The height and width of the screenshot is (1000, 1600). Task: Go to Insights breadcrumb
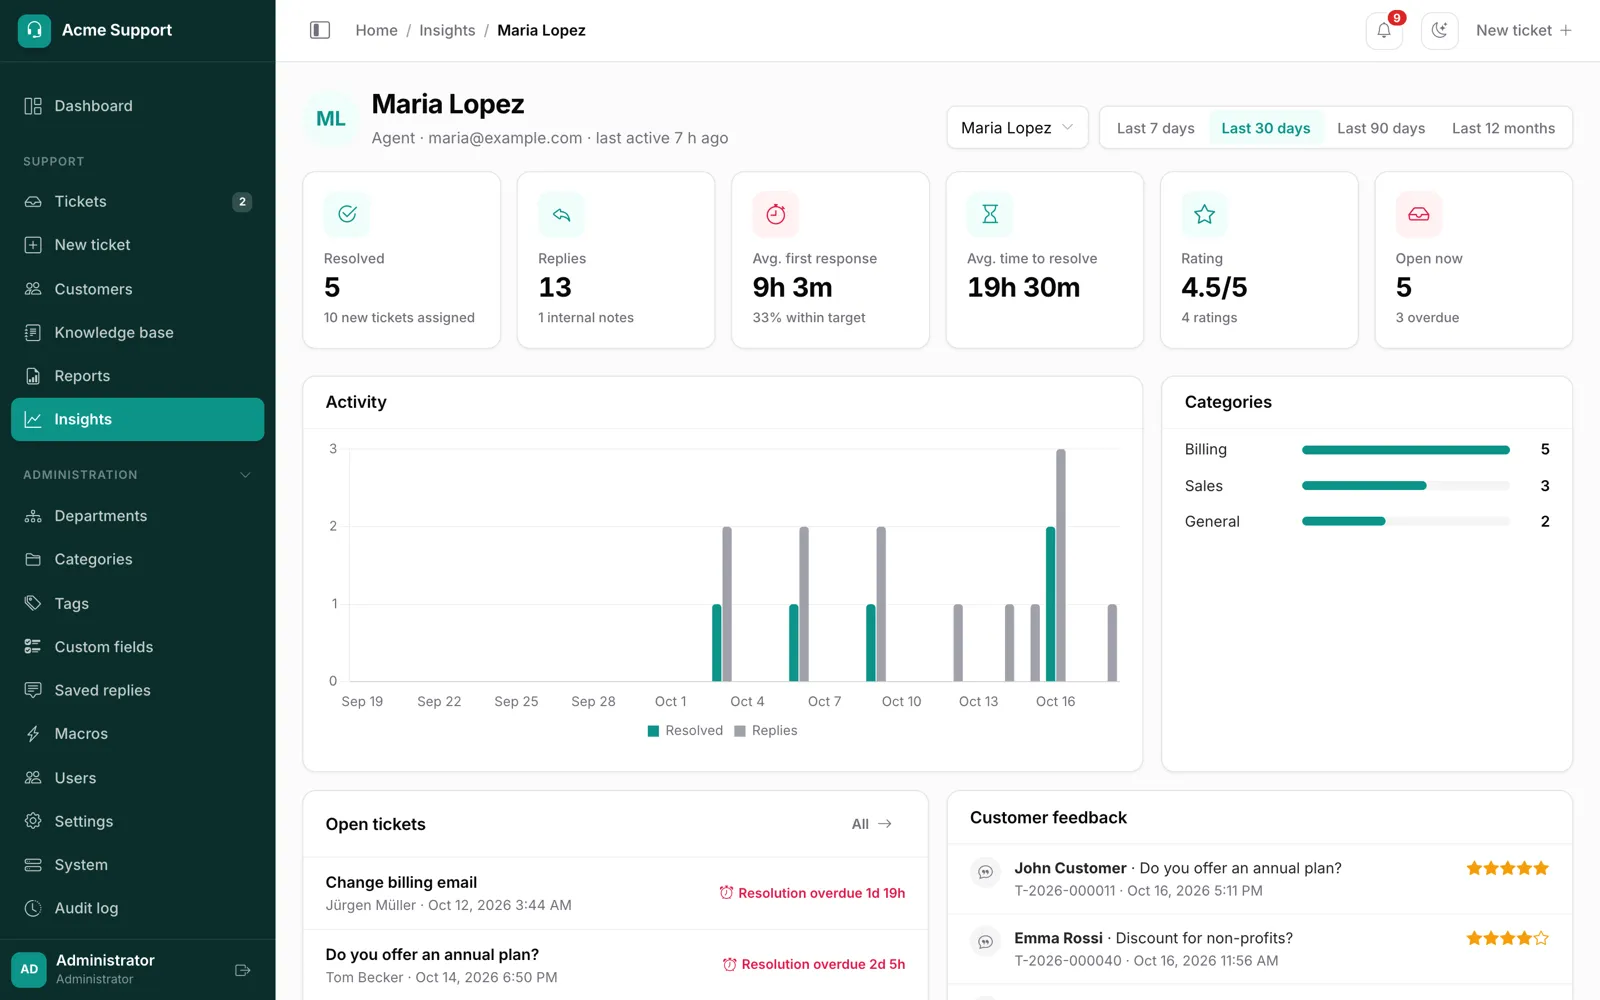click(447, 30)
